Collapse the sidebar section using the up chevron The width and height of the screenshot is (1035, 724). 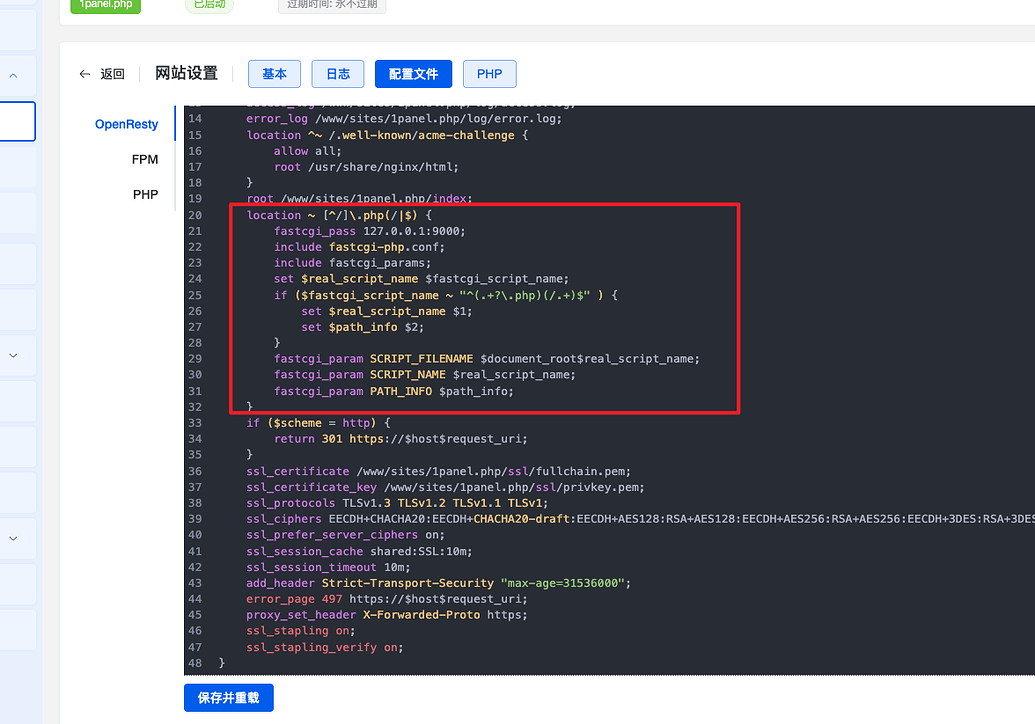(x=13, y=75)
